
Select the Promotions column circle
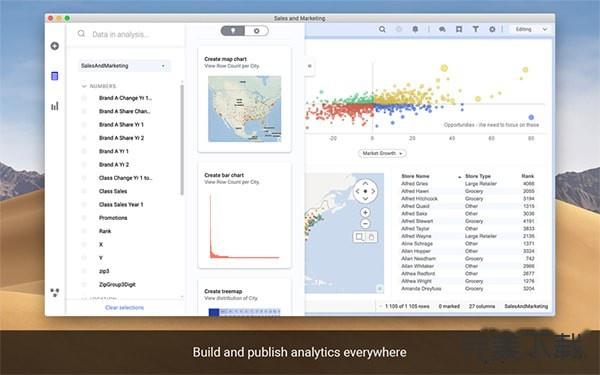pyautogui.click(x=84, y=218)
